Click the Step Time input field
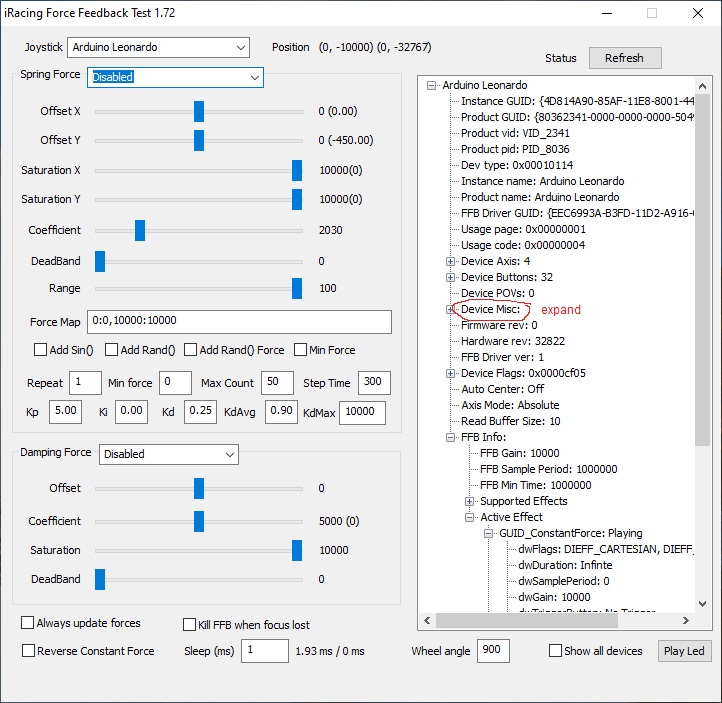This screenshot has width=722, height=703. [374, 383]
